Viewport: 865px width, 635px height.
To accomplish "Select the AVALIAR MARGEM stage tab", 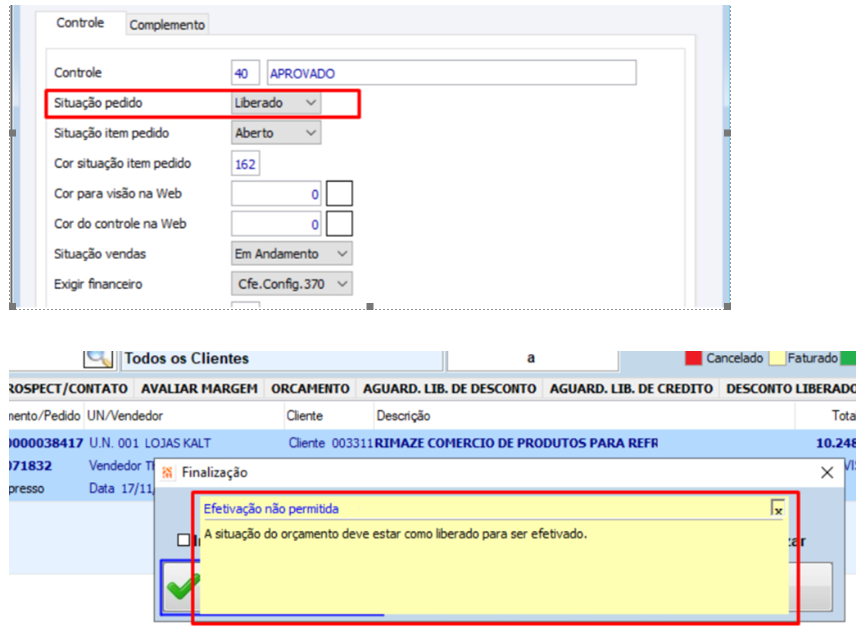I will 199,389.
